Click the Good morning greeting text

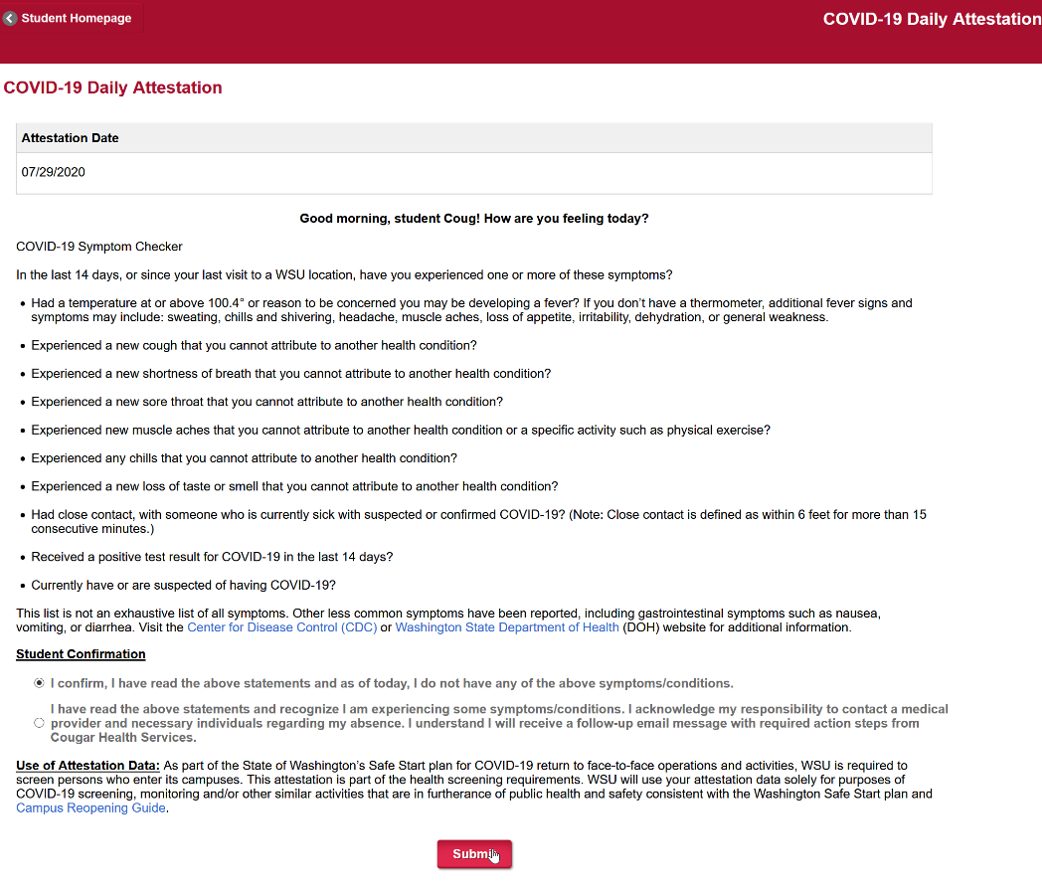coord(474,218)
